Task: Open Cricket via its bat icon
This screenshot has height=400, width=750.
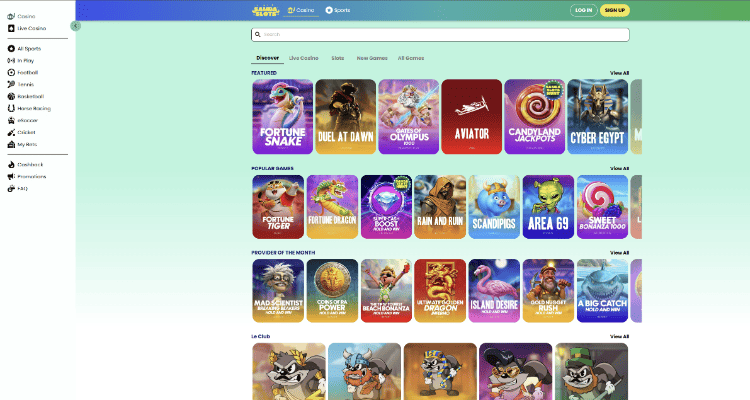Action: pyautogui.click(x=11, y=132)
